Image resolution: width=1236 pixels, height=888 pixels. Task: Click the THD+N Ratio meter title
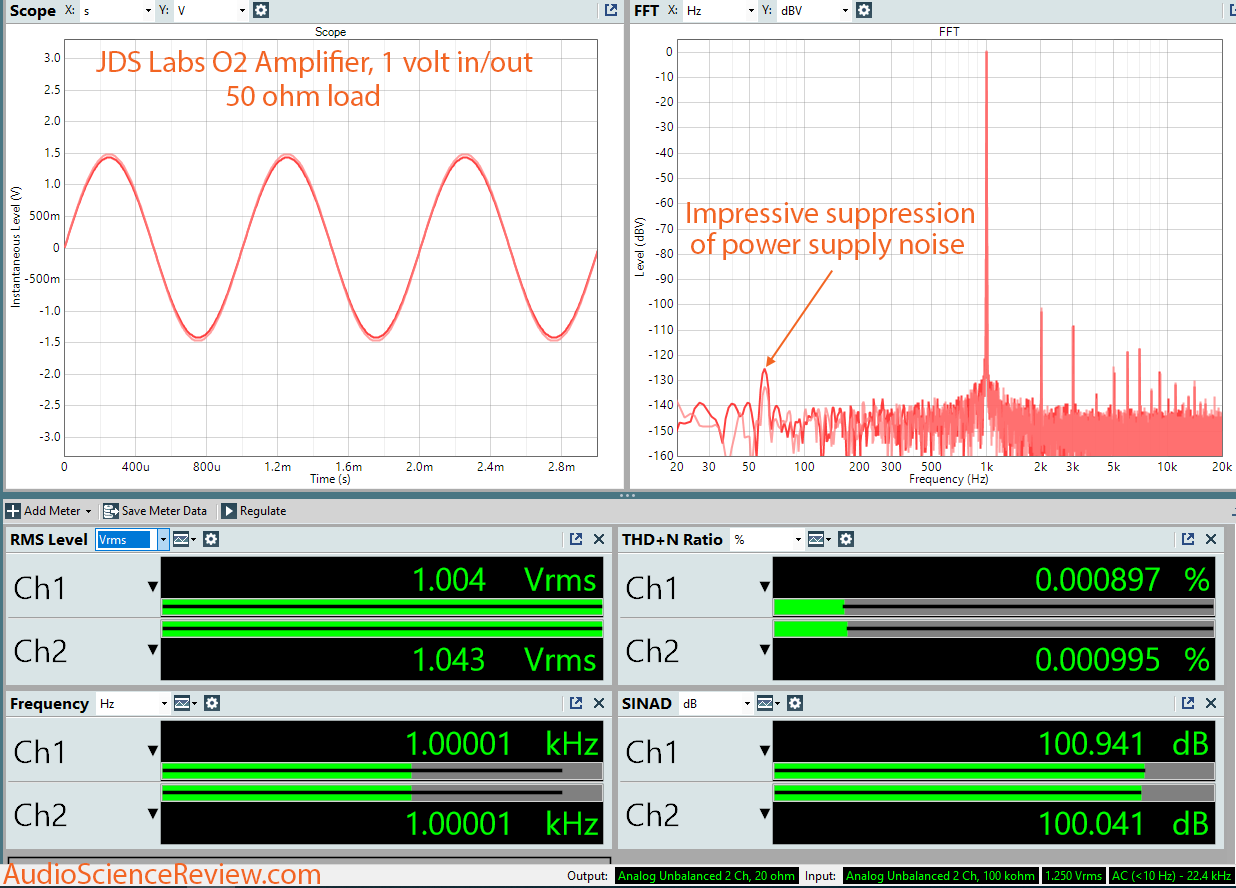coord(672,539)
